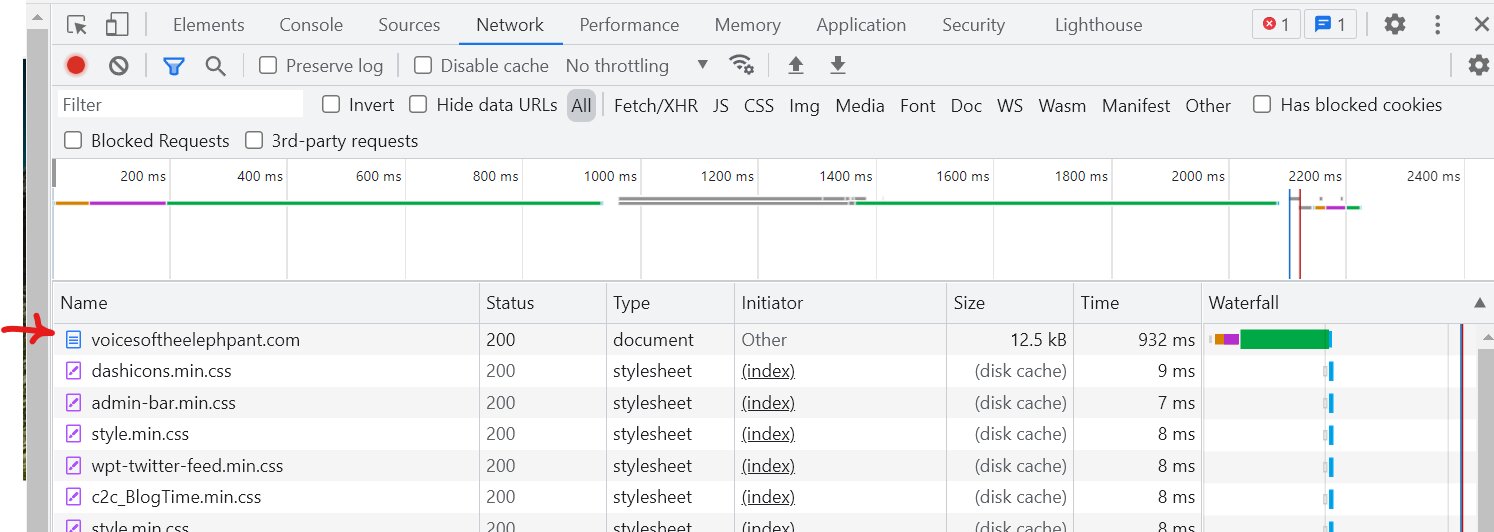Open the network search magnifier

coord(215,66)
